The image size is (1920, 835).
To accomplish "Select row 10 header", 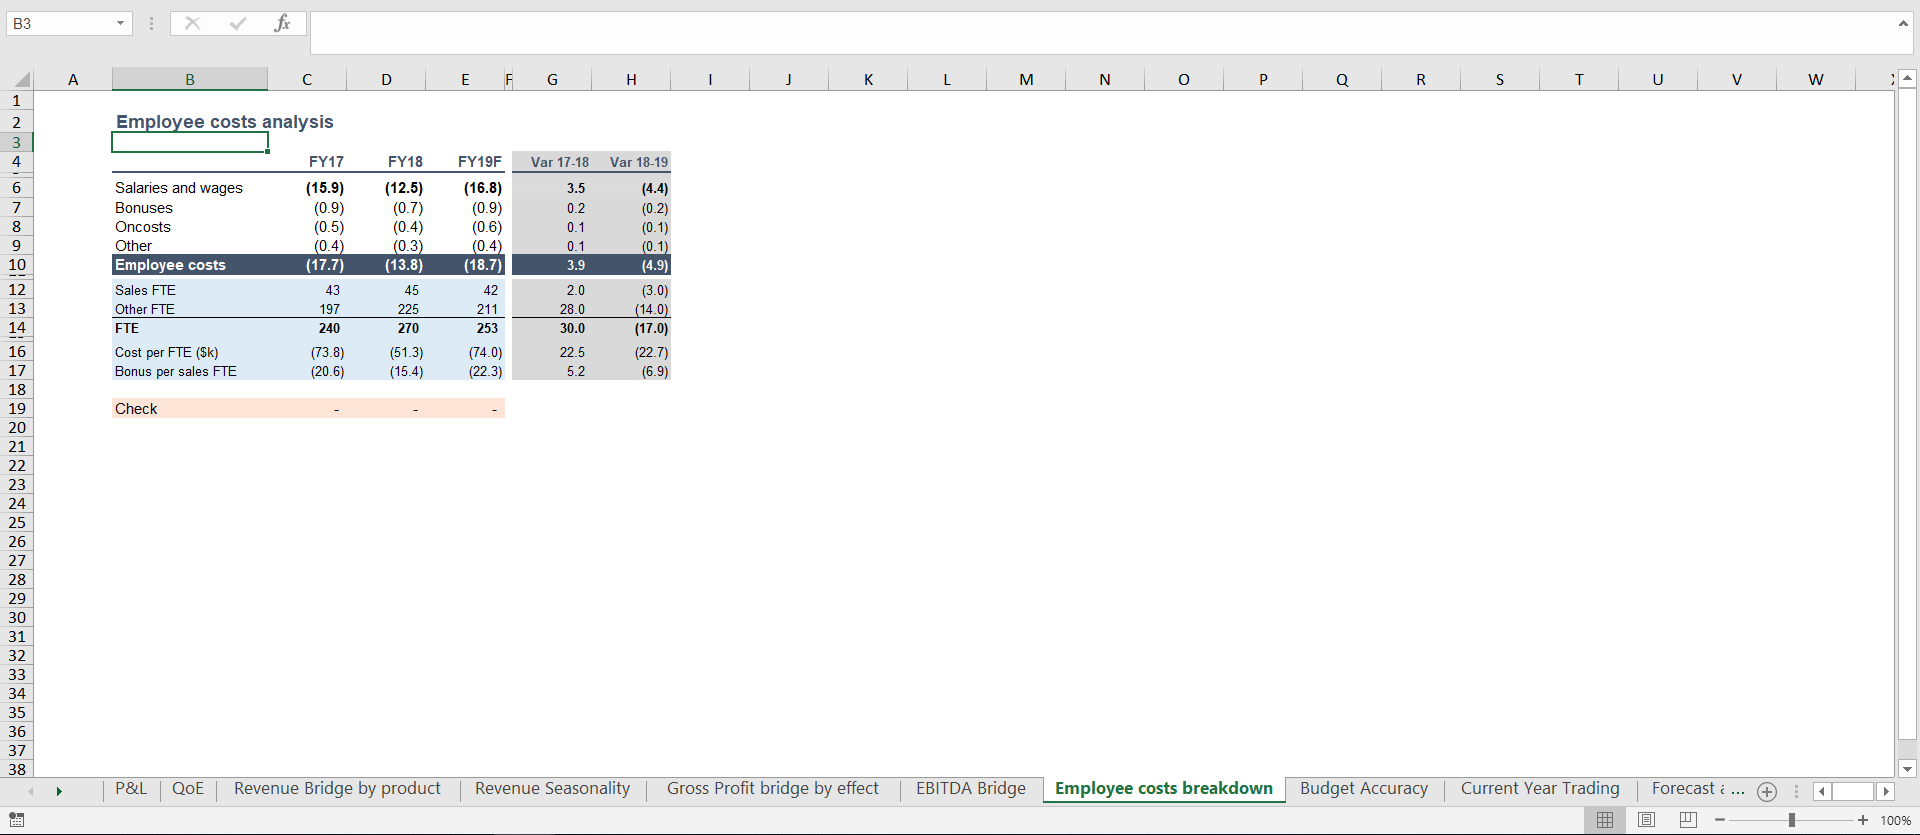I will tap(17, 265).
